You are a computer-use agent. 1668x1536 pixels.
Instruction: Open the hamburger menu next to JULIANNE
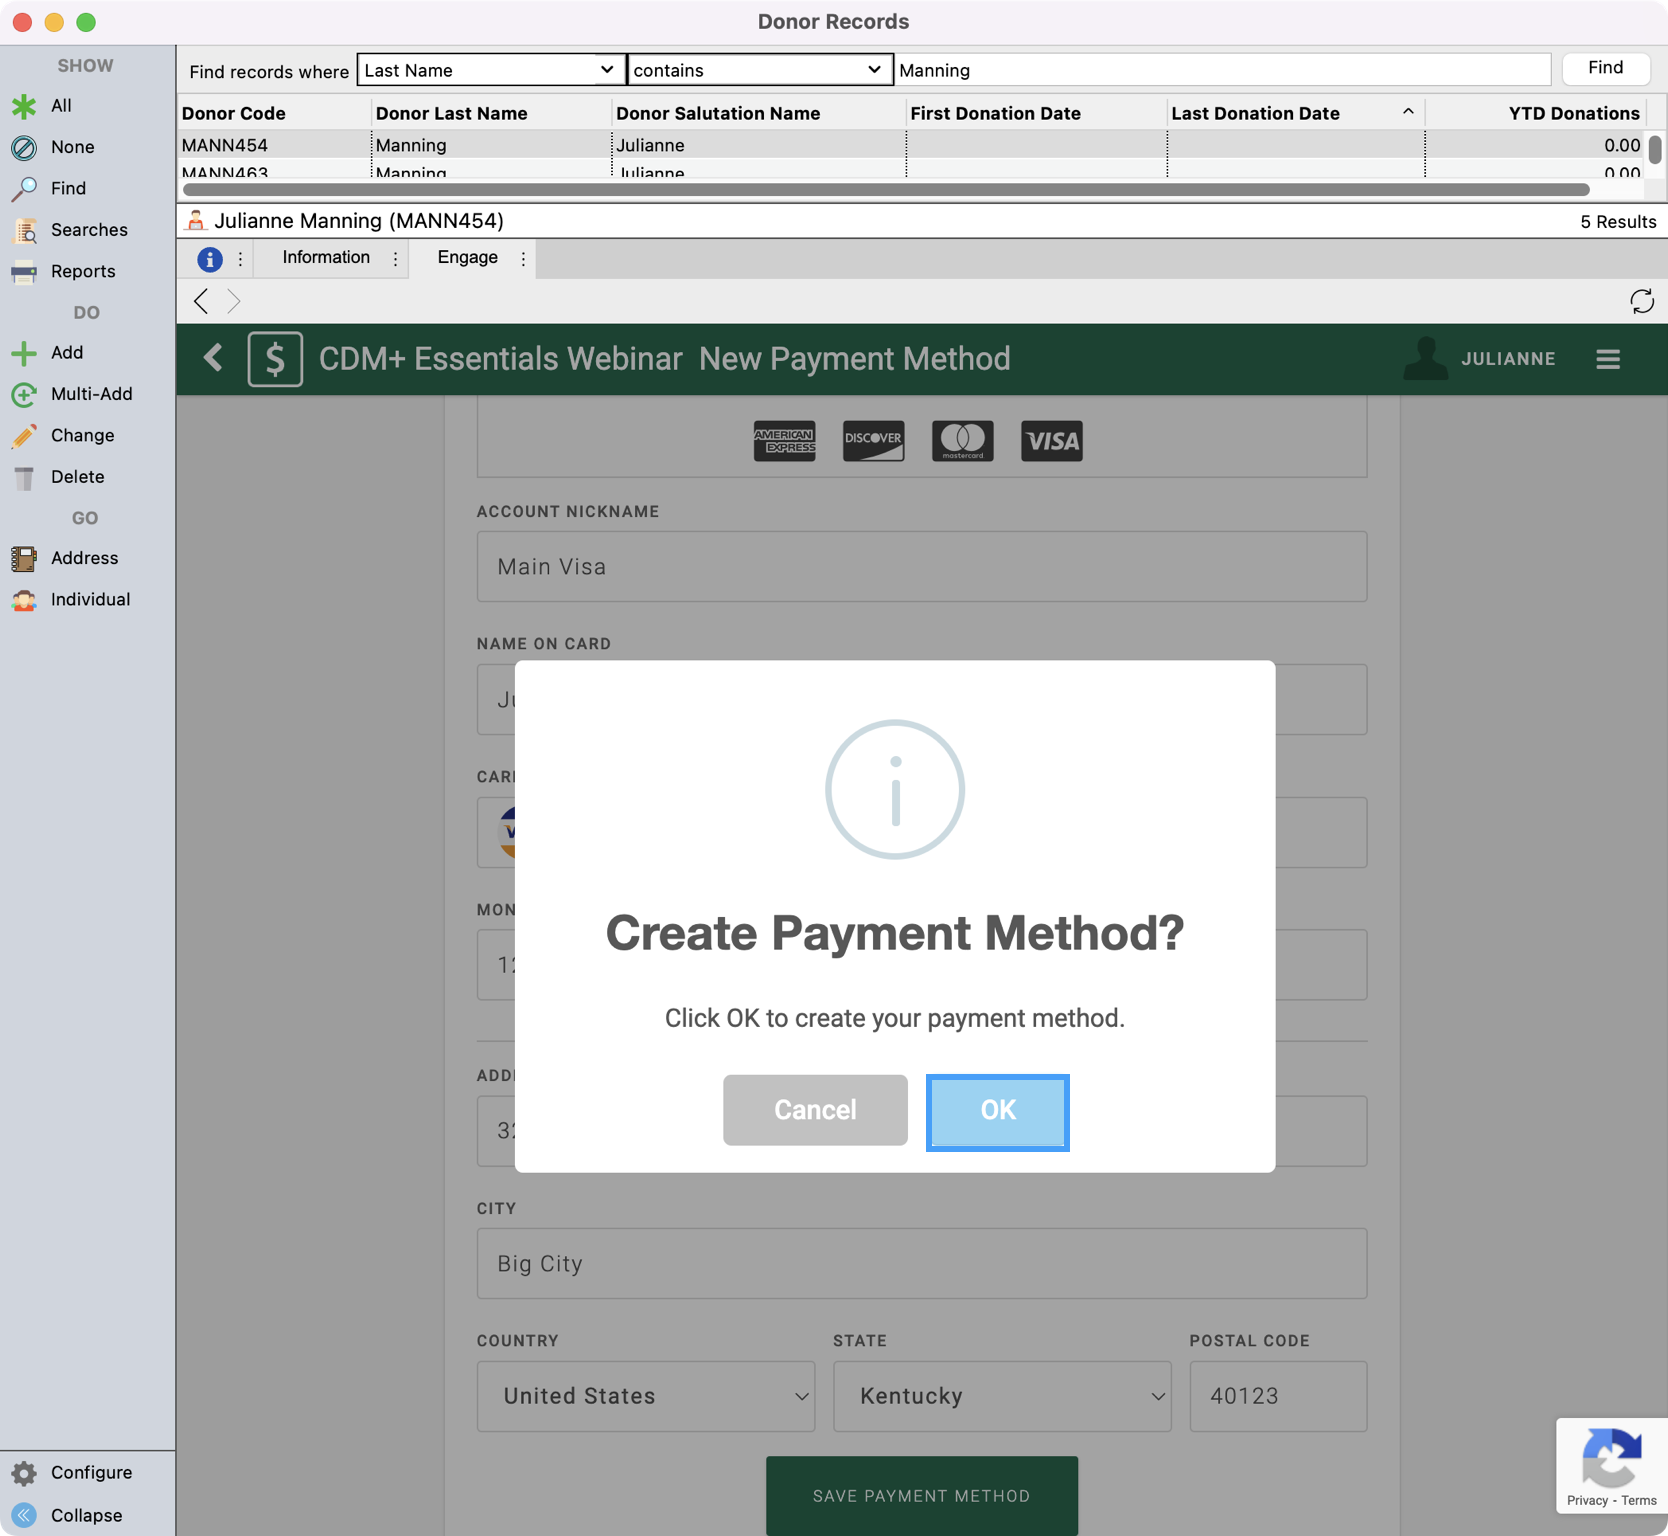(1607, 359)
